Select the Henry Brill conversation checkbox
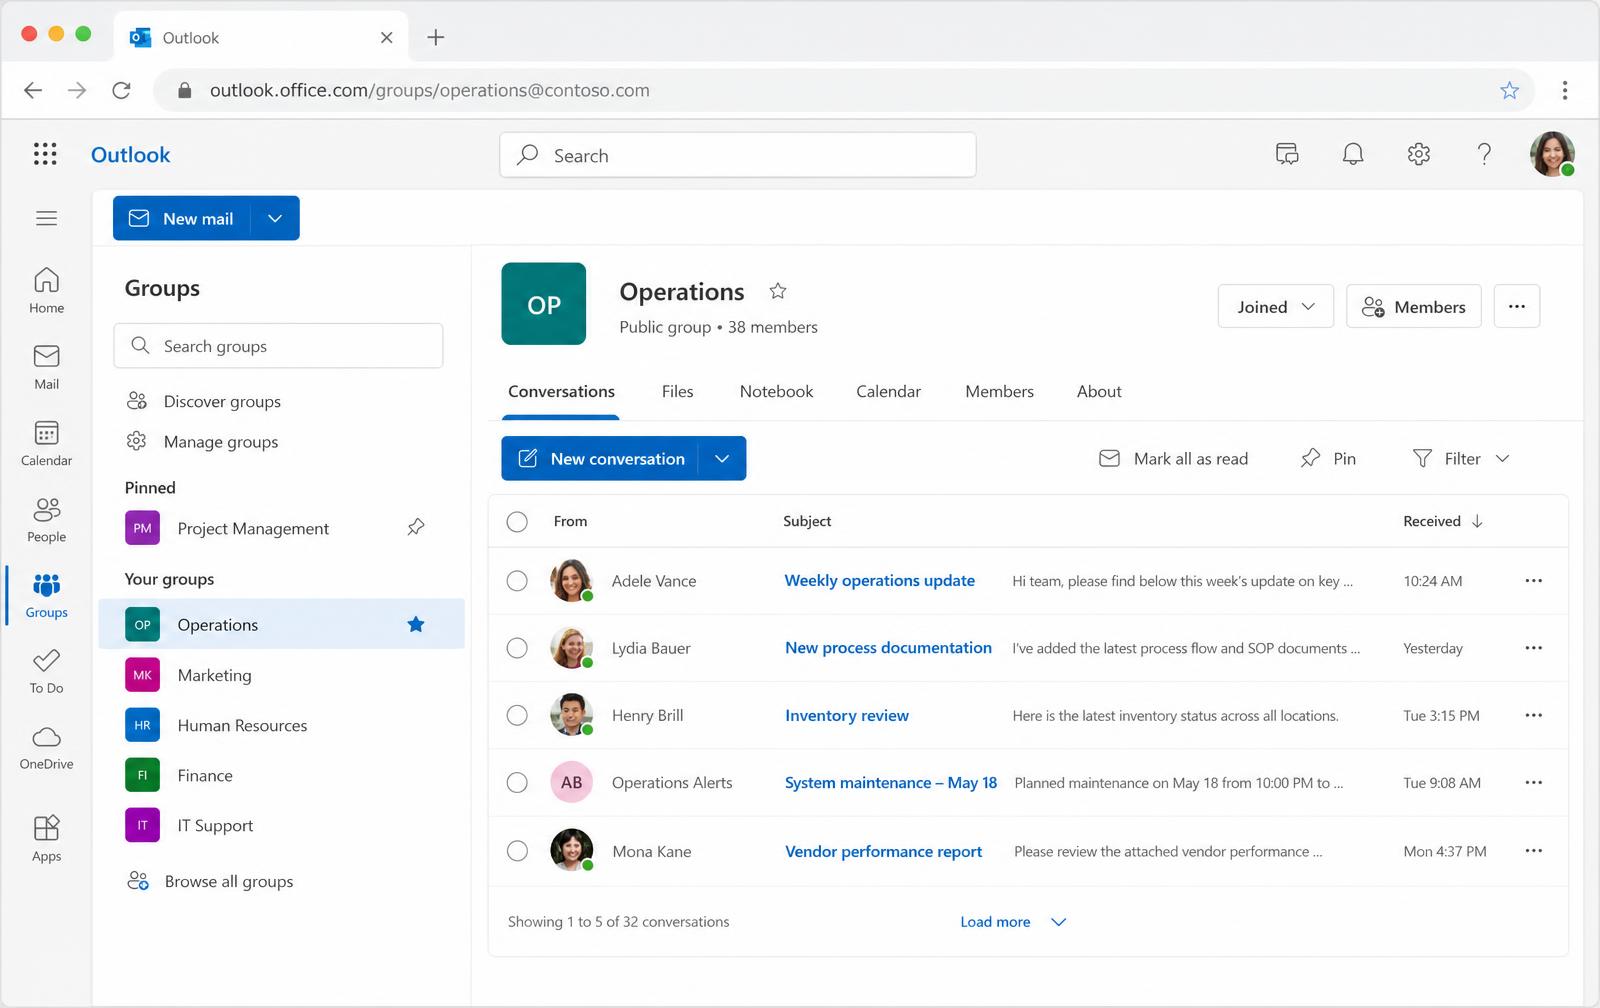 click(x=517, y=715)
